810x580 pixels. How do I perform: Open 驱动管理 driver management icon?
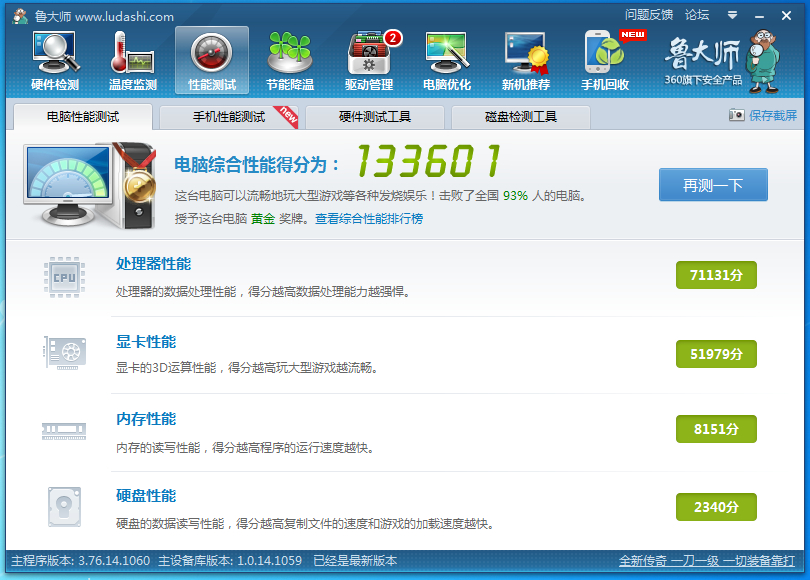[x=369, y=52]
